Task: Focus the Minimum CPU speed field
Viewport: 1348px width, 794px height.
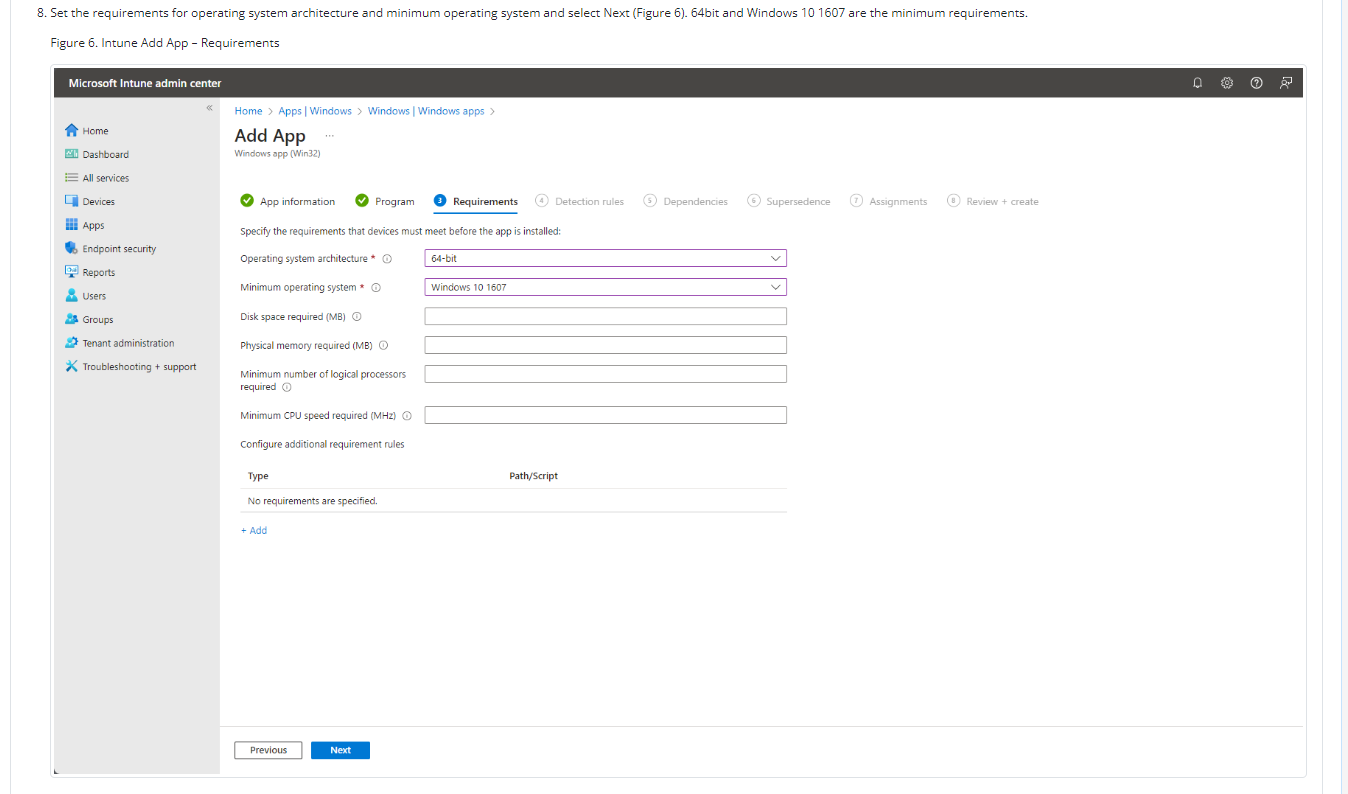Action: pyautogui.click(x=605, y=415)
